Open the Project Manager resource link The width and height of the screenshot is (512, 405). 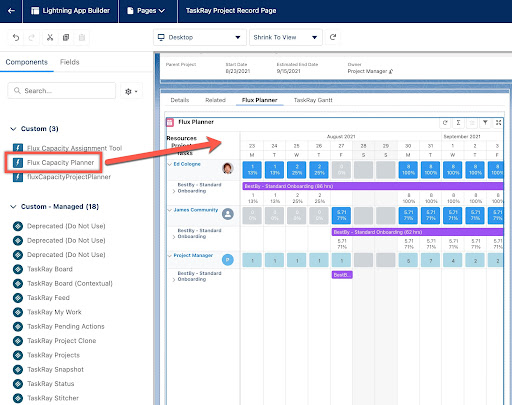(193, 255)
